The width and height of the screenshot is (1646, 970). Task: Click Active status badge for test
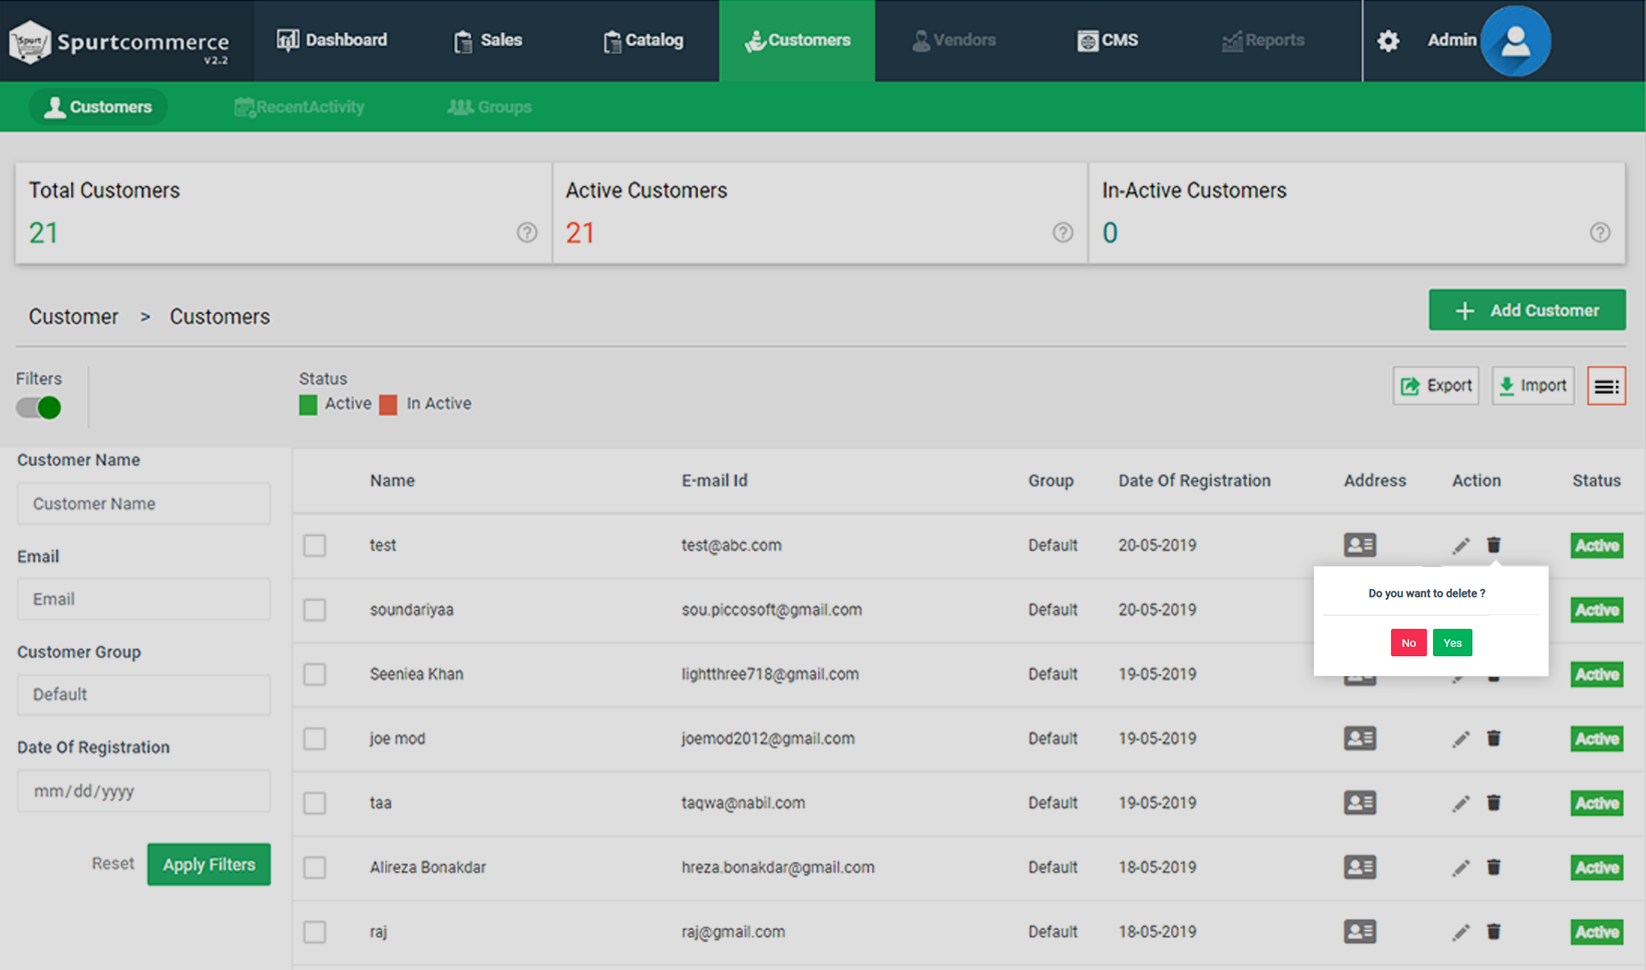(1597, 545)
